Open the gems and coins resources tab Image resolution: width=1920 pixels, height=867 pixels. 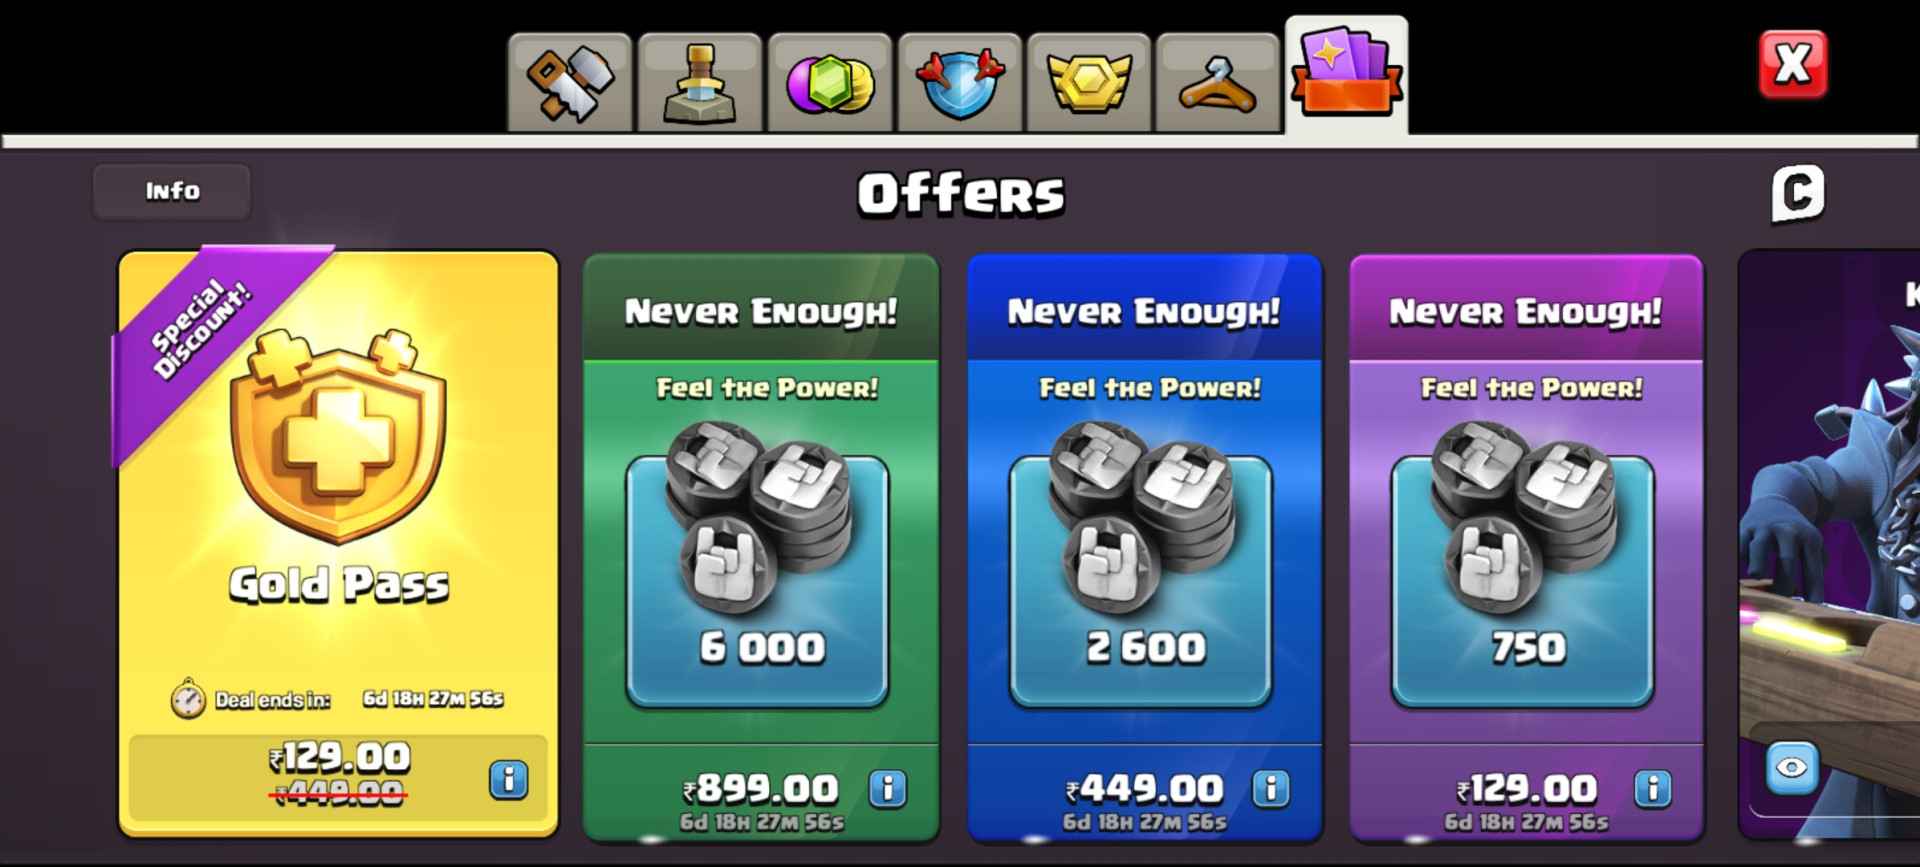(830, 83)
